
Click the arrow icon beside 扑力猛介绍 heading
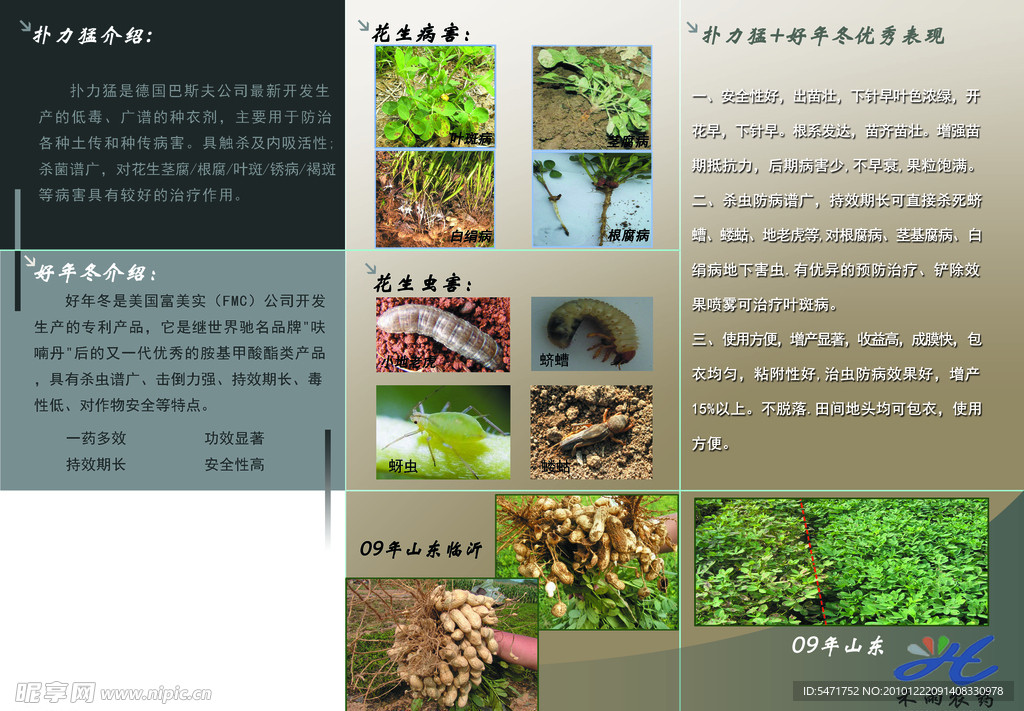coord(25,27)
